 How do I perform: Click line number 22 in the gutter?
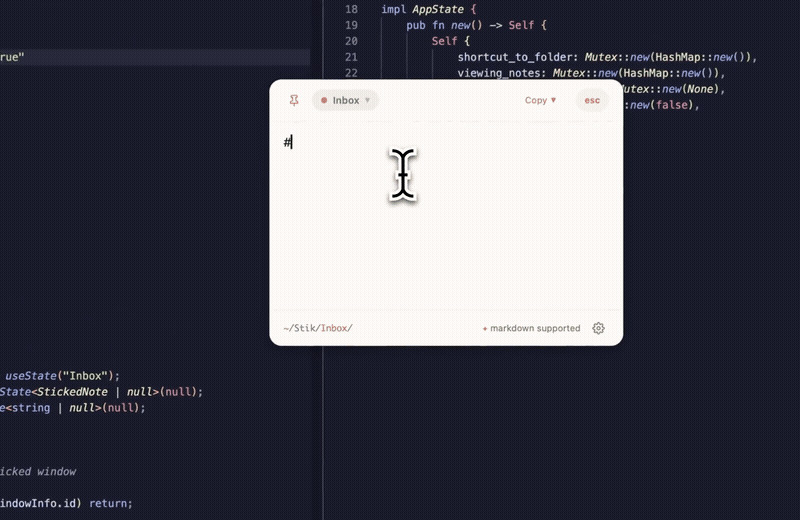pyautogui.click(x=351, y=72)
